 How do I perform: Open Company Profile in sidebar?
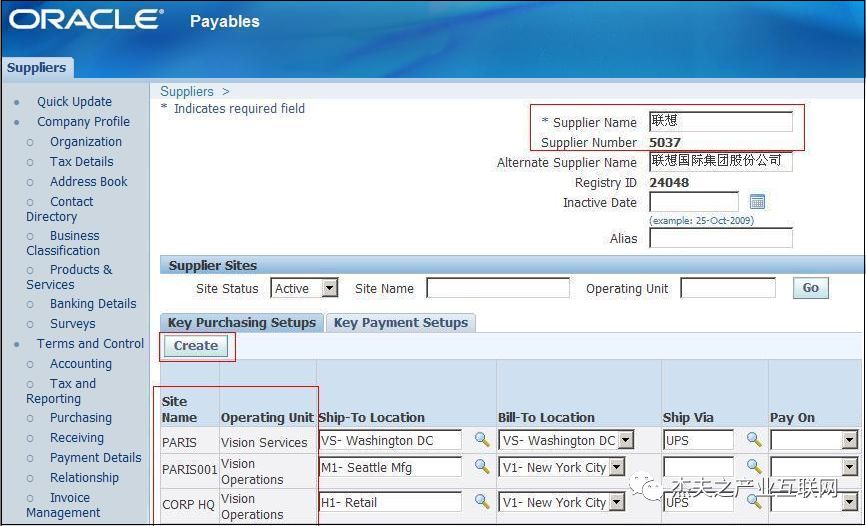(x=83, y=122)
